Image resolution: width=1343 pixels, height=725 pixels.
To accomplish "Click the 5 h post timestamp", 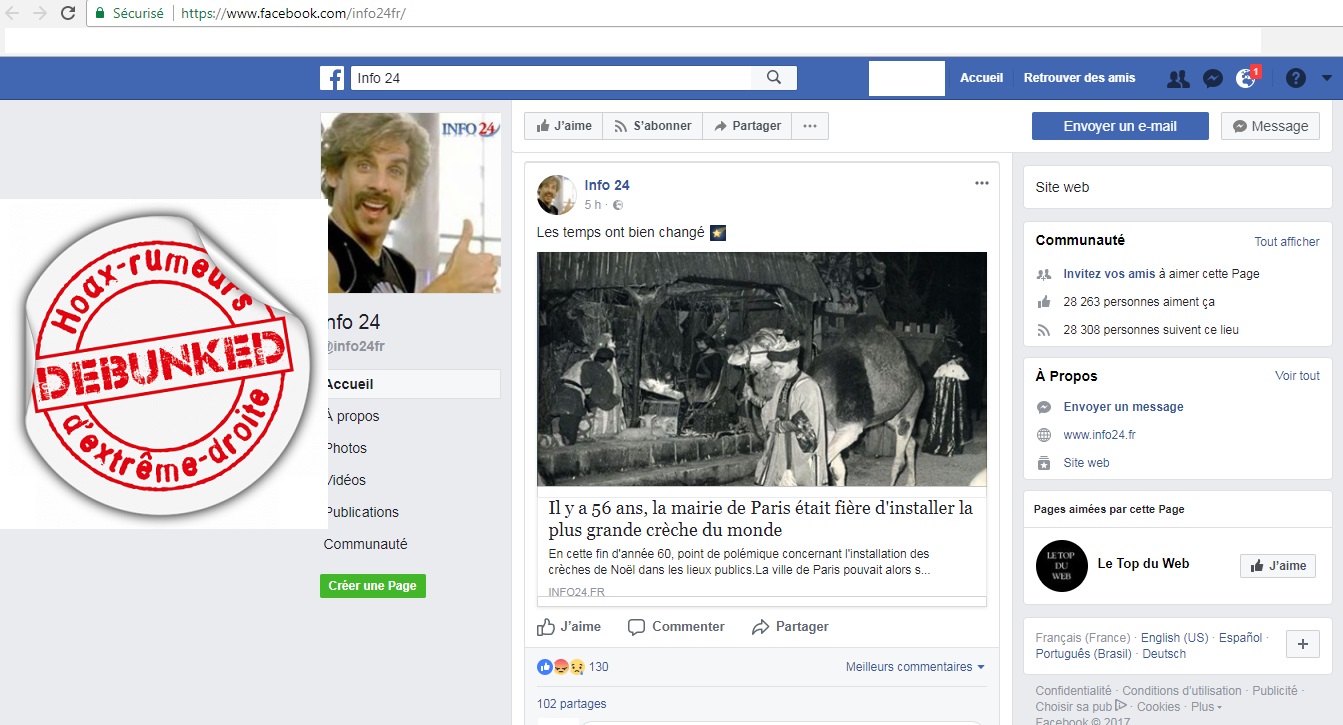I will tap(593, 205).
